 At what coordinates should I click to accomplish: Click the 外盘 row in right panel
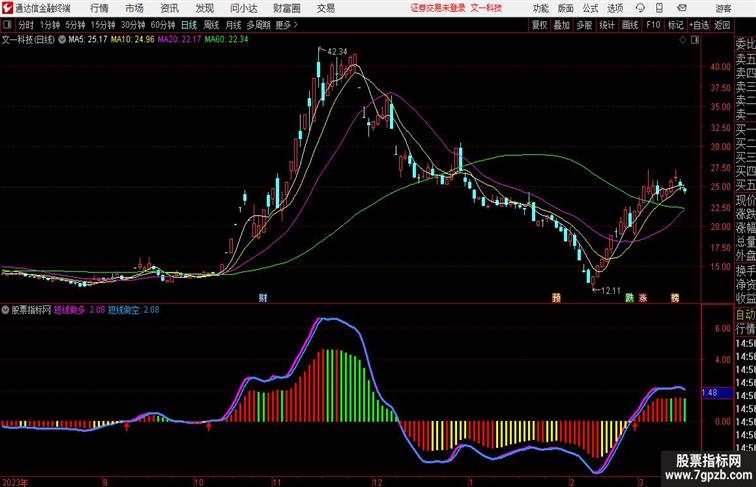(745, 256)
